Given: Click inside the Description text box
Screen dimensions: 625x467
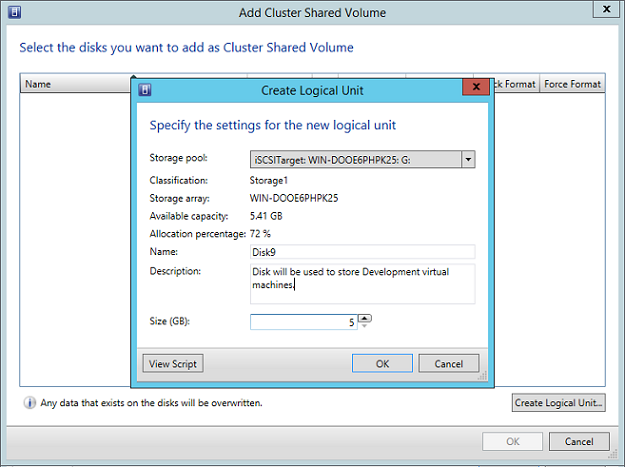Looking at the screenshot, I should [x=362, y=284].
